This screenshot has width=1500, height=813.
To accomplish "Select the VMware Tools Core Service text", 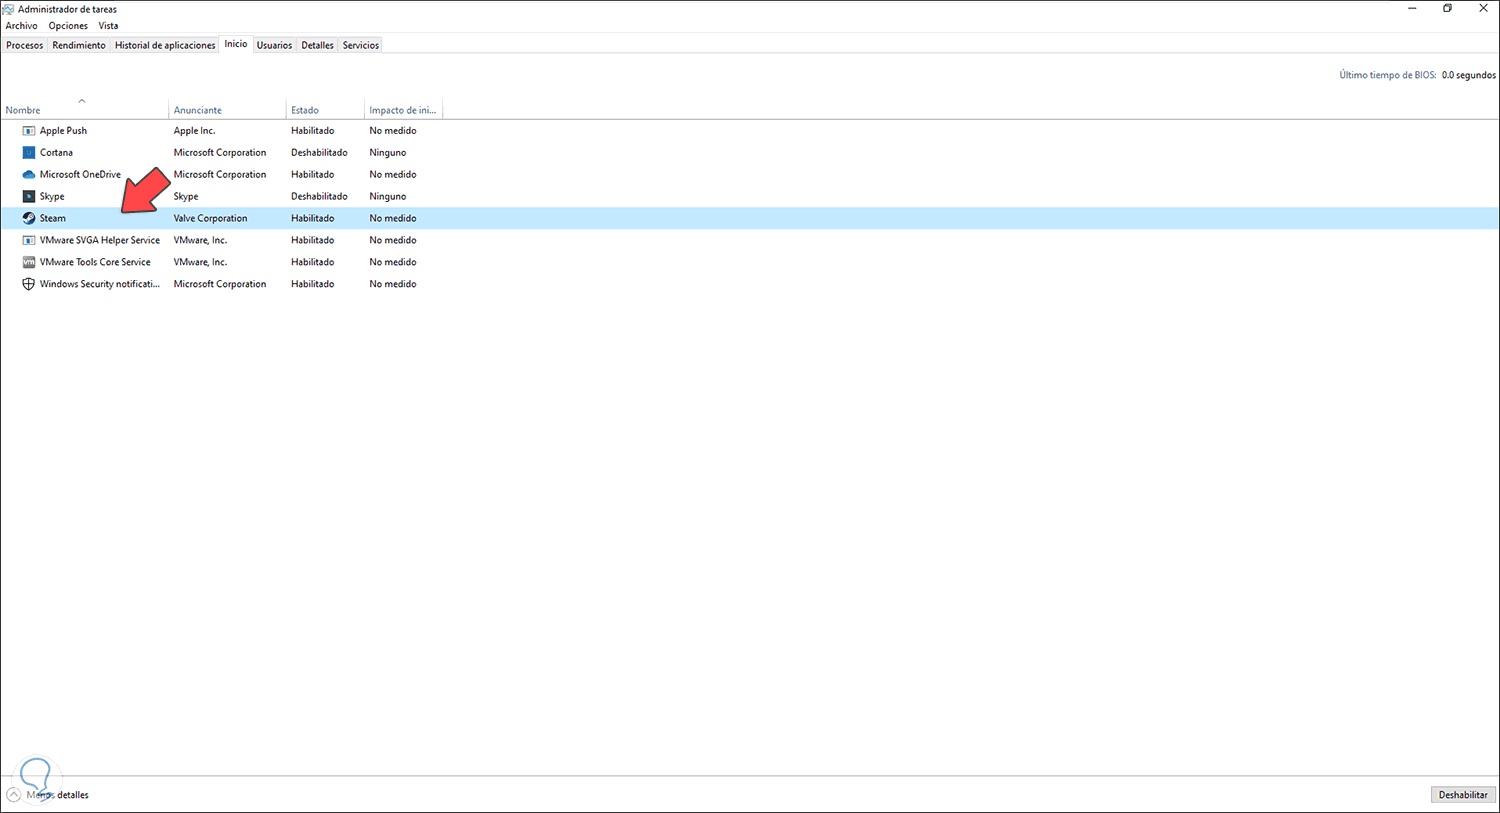I will [95, 262].
